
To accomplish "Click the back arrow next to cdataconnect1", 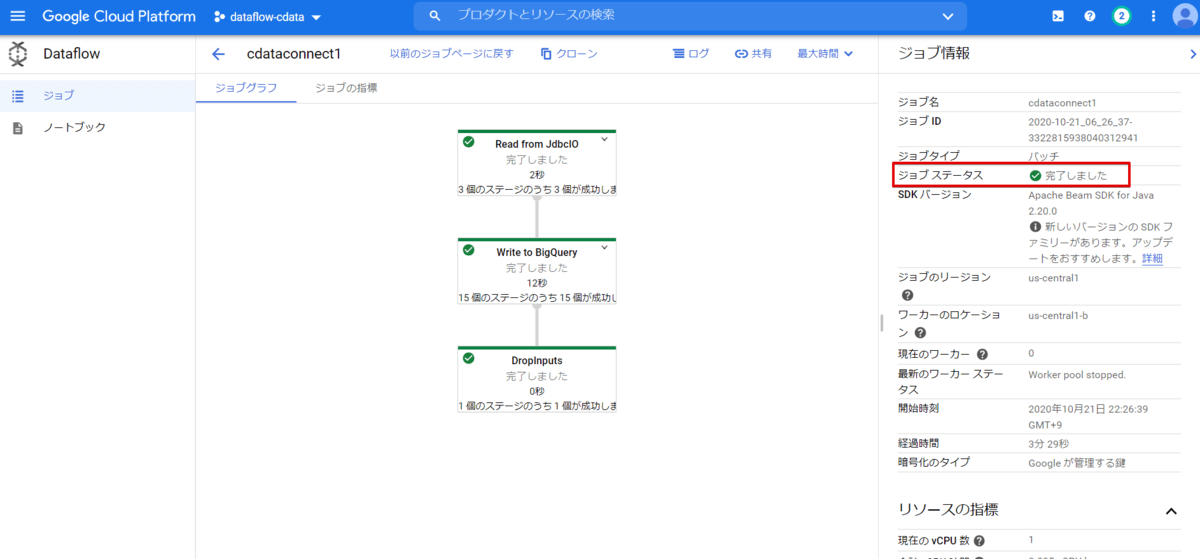I will tap(219, 54).
